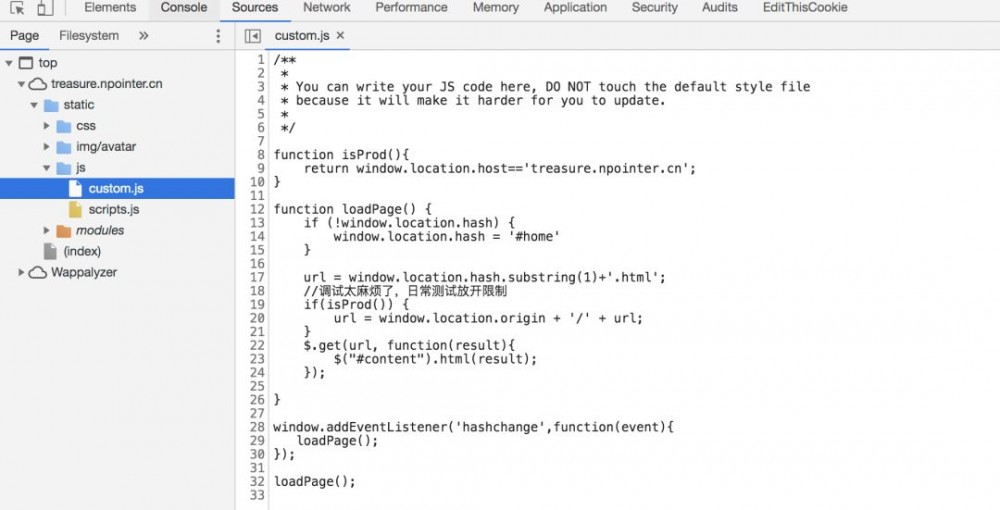Open the Elements panel tab

click(x=110, y=8)
